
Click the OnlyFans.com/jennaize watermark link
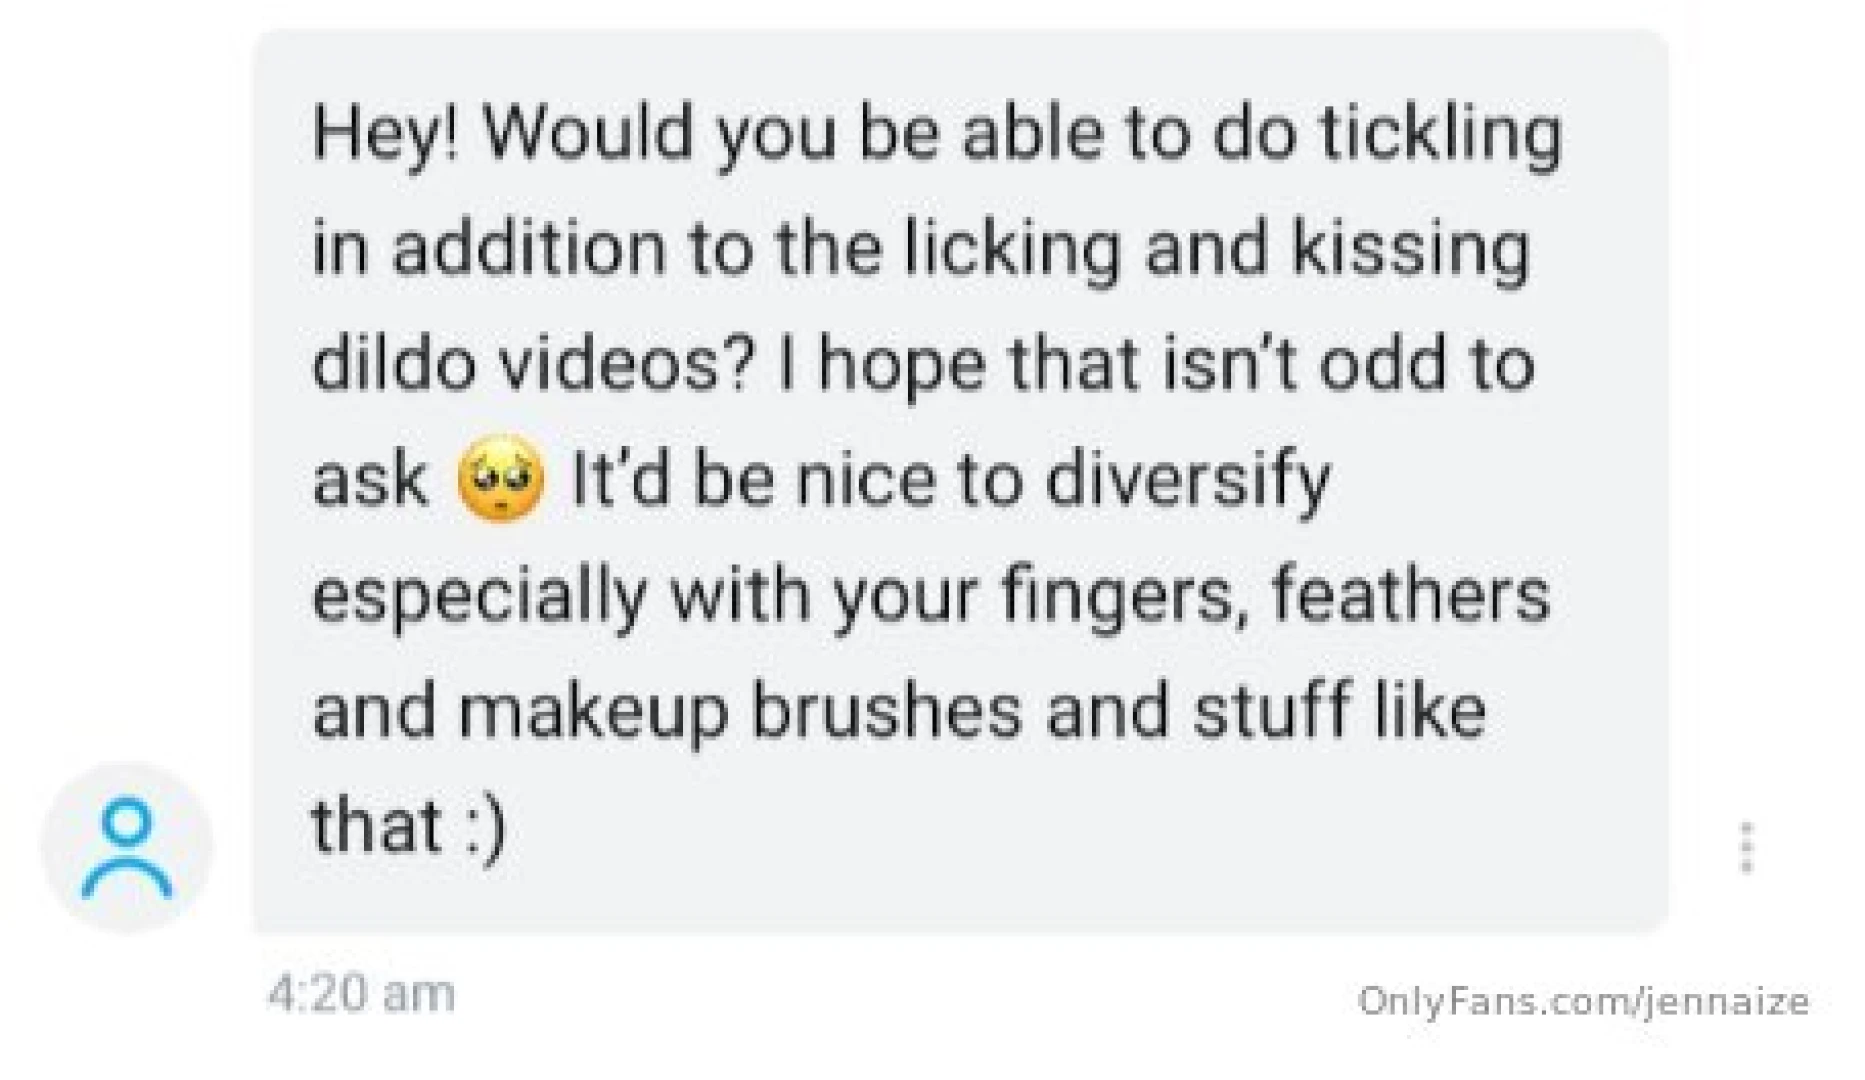pos(1583,1001)
